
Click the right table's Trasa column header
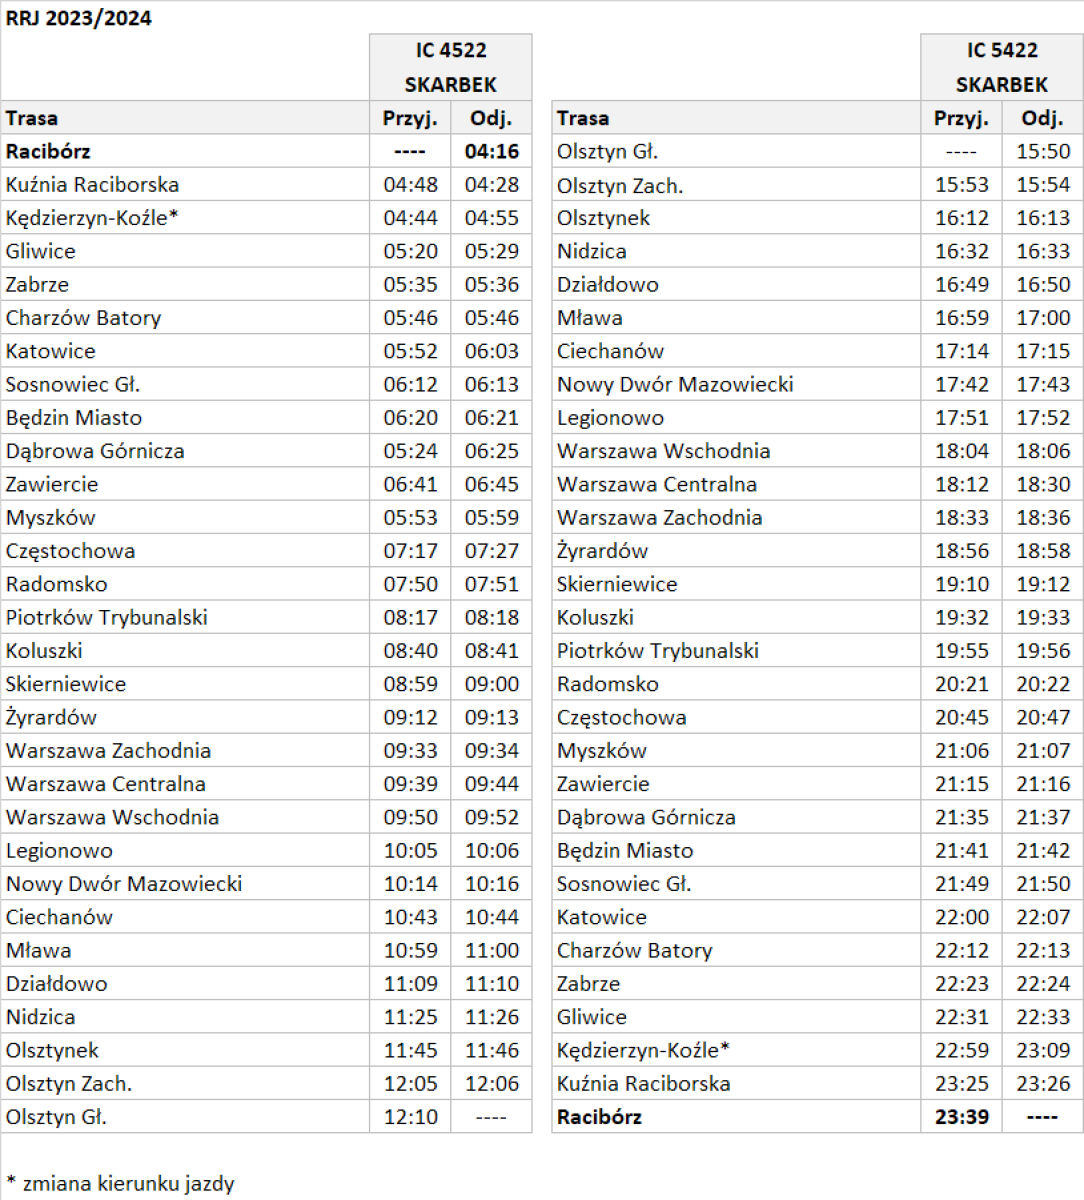(583, 118)
